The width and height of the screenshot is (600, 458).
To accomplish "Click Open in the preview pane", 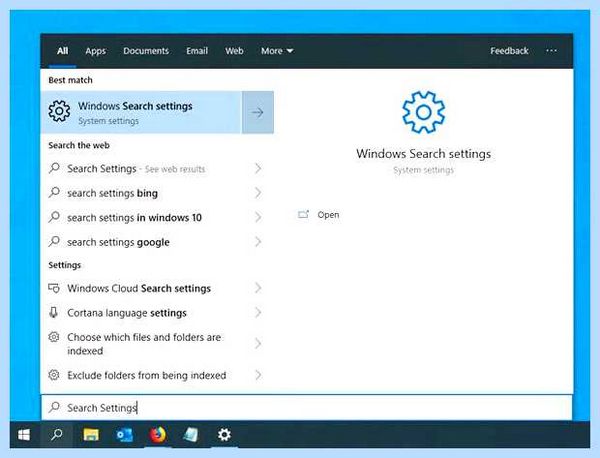I will 328,215.
